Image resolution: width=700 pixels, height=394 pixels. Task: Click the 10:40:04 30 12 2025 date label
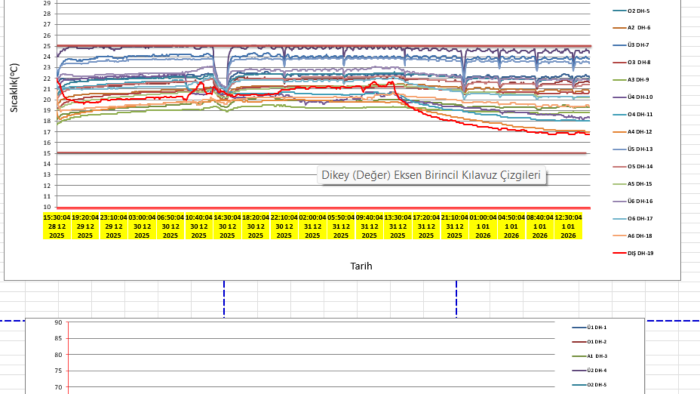tap(199, 226)
